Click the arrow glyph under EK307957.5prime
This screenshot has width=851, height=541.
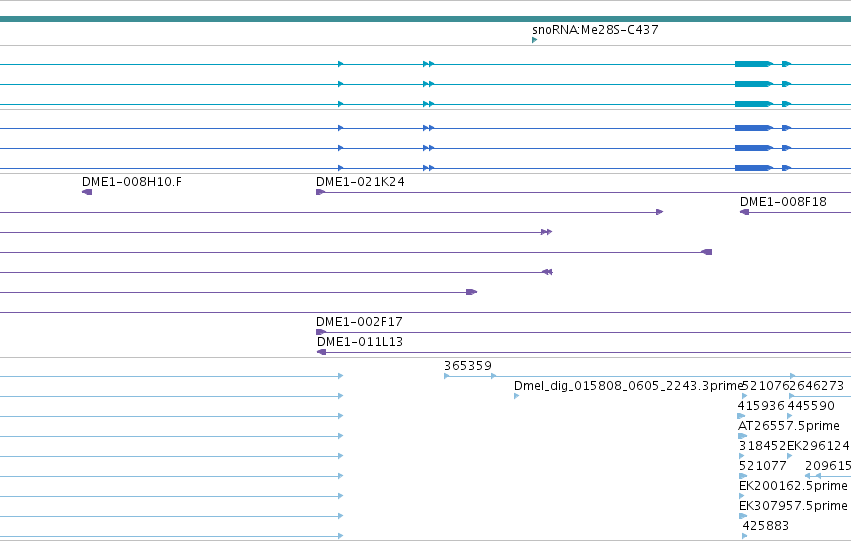coord(743,516)
